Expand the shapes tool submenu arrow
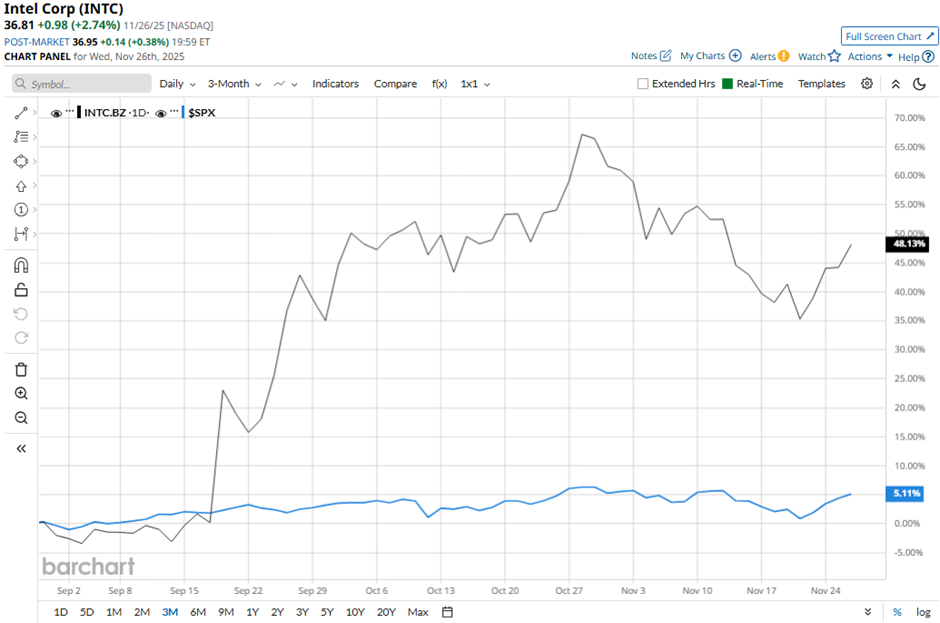Image resolution: width=940 pixels, height=623 pixels. point(35,161)
